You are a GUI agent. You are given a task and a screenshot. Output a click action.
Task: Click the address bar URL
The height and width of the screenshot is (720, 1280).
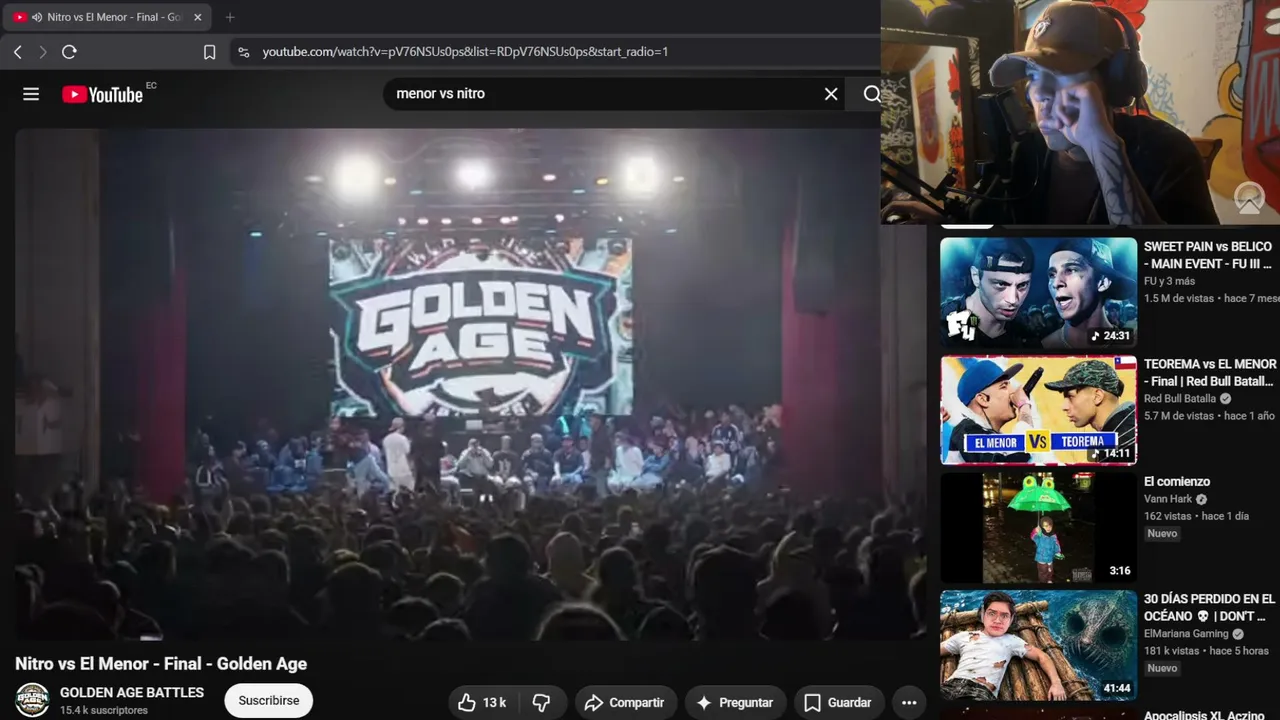(465, 52)
